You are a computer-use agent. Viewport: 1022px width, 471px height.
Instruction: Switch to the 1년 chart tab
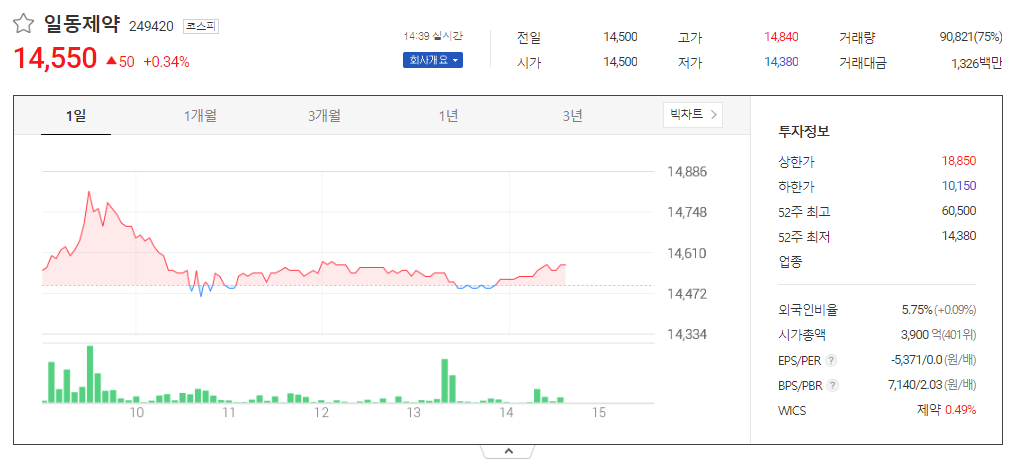click(448, 116)
